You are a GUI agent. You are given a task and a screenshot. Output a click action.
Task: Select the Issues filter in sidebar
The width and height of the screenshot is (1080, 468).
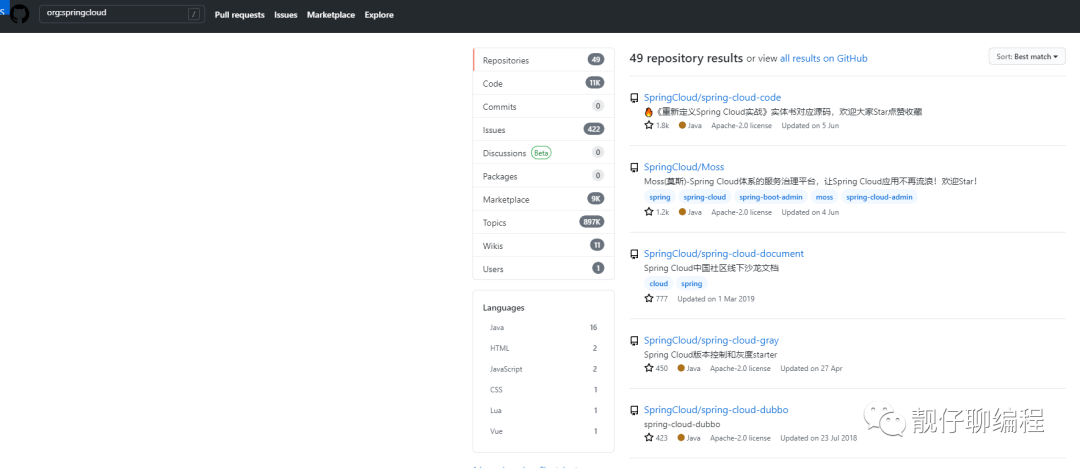tap(543, 130)
